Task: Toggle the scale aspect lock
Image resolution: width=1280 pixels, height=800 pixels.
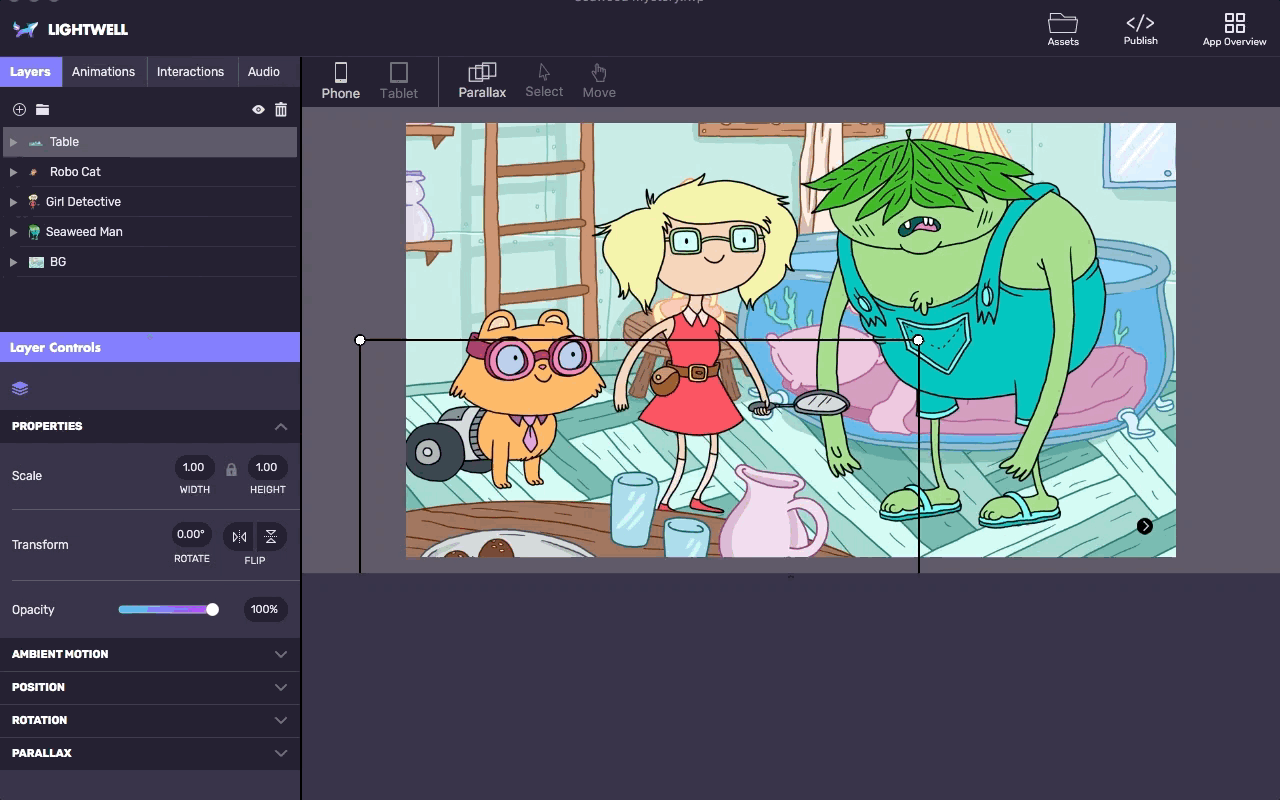Action: coord(231,470)
